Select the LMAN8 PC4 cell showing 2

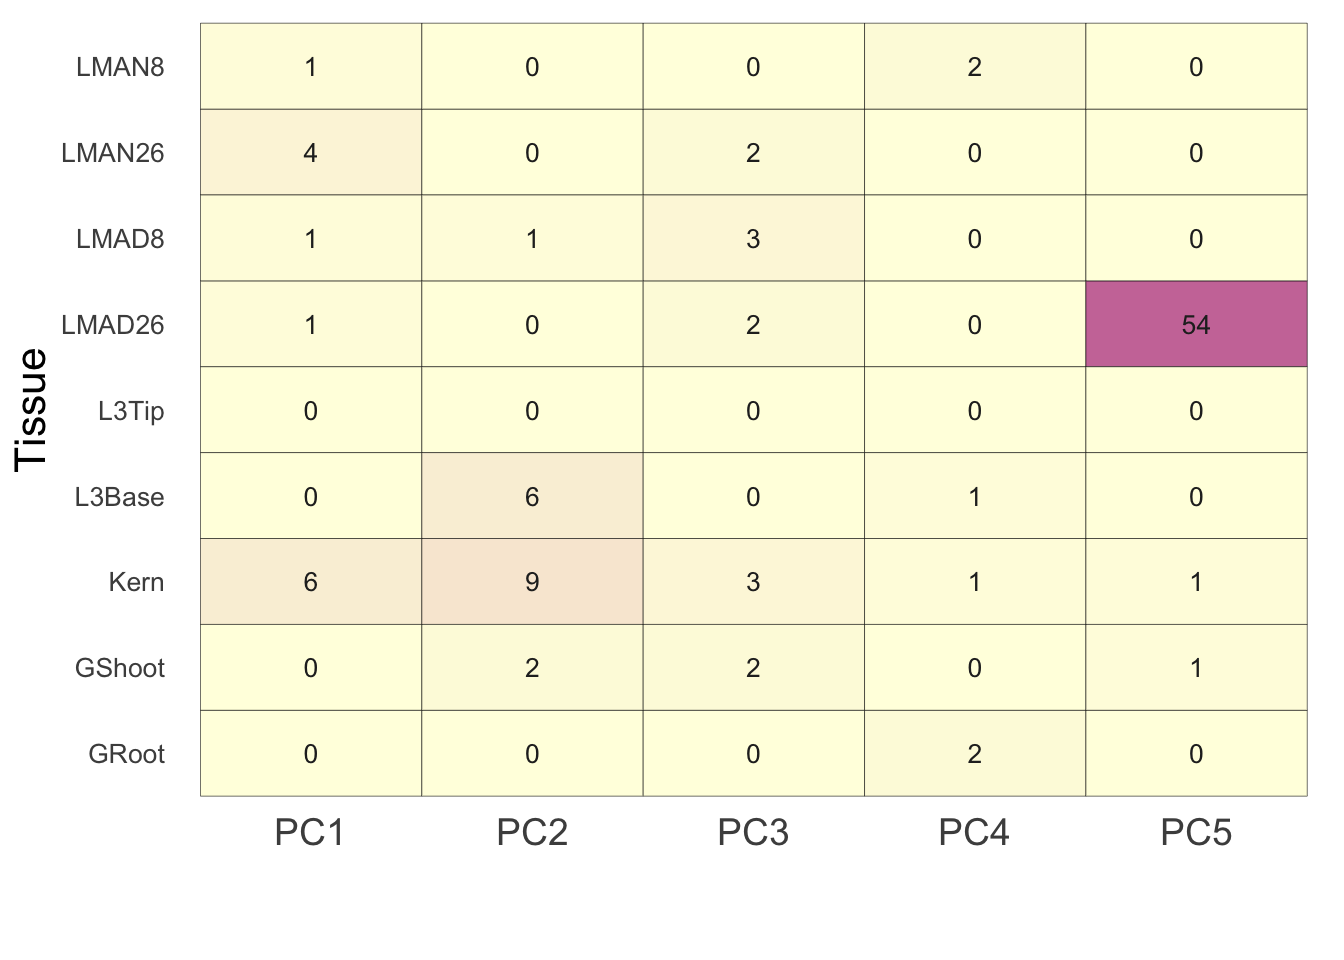point(975,67)
